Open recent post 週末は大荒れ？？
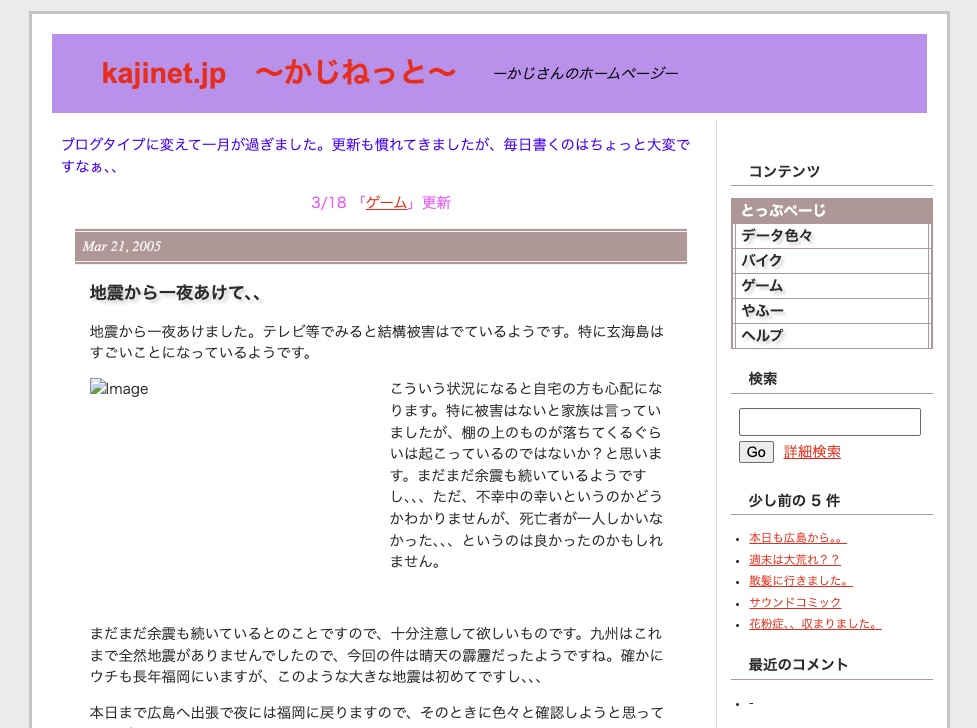Screen dimensions: 977x728 [x=794, y=560]
